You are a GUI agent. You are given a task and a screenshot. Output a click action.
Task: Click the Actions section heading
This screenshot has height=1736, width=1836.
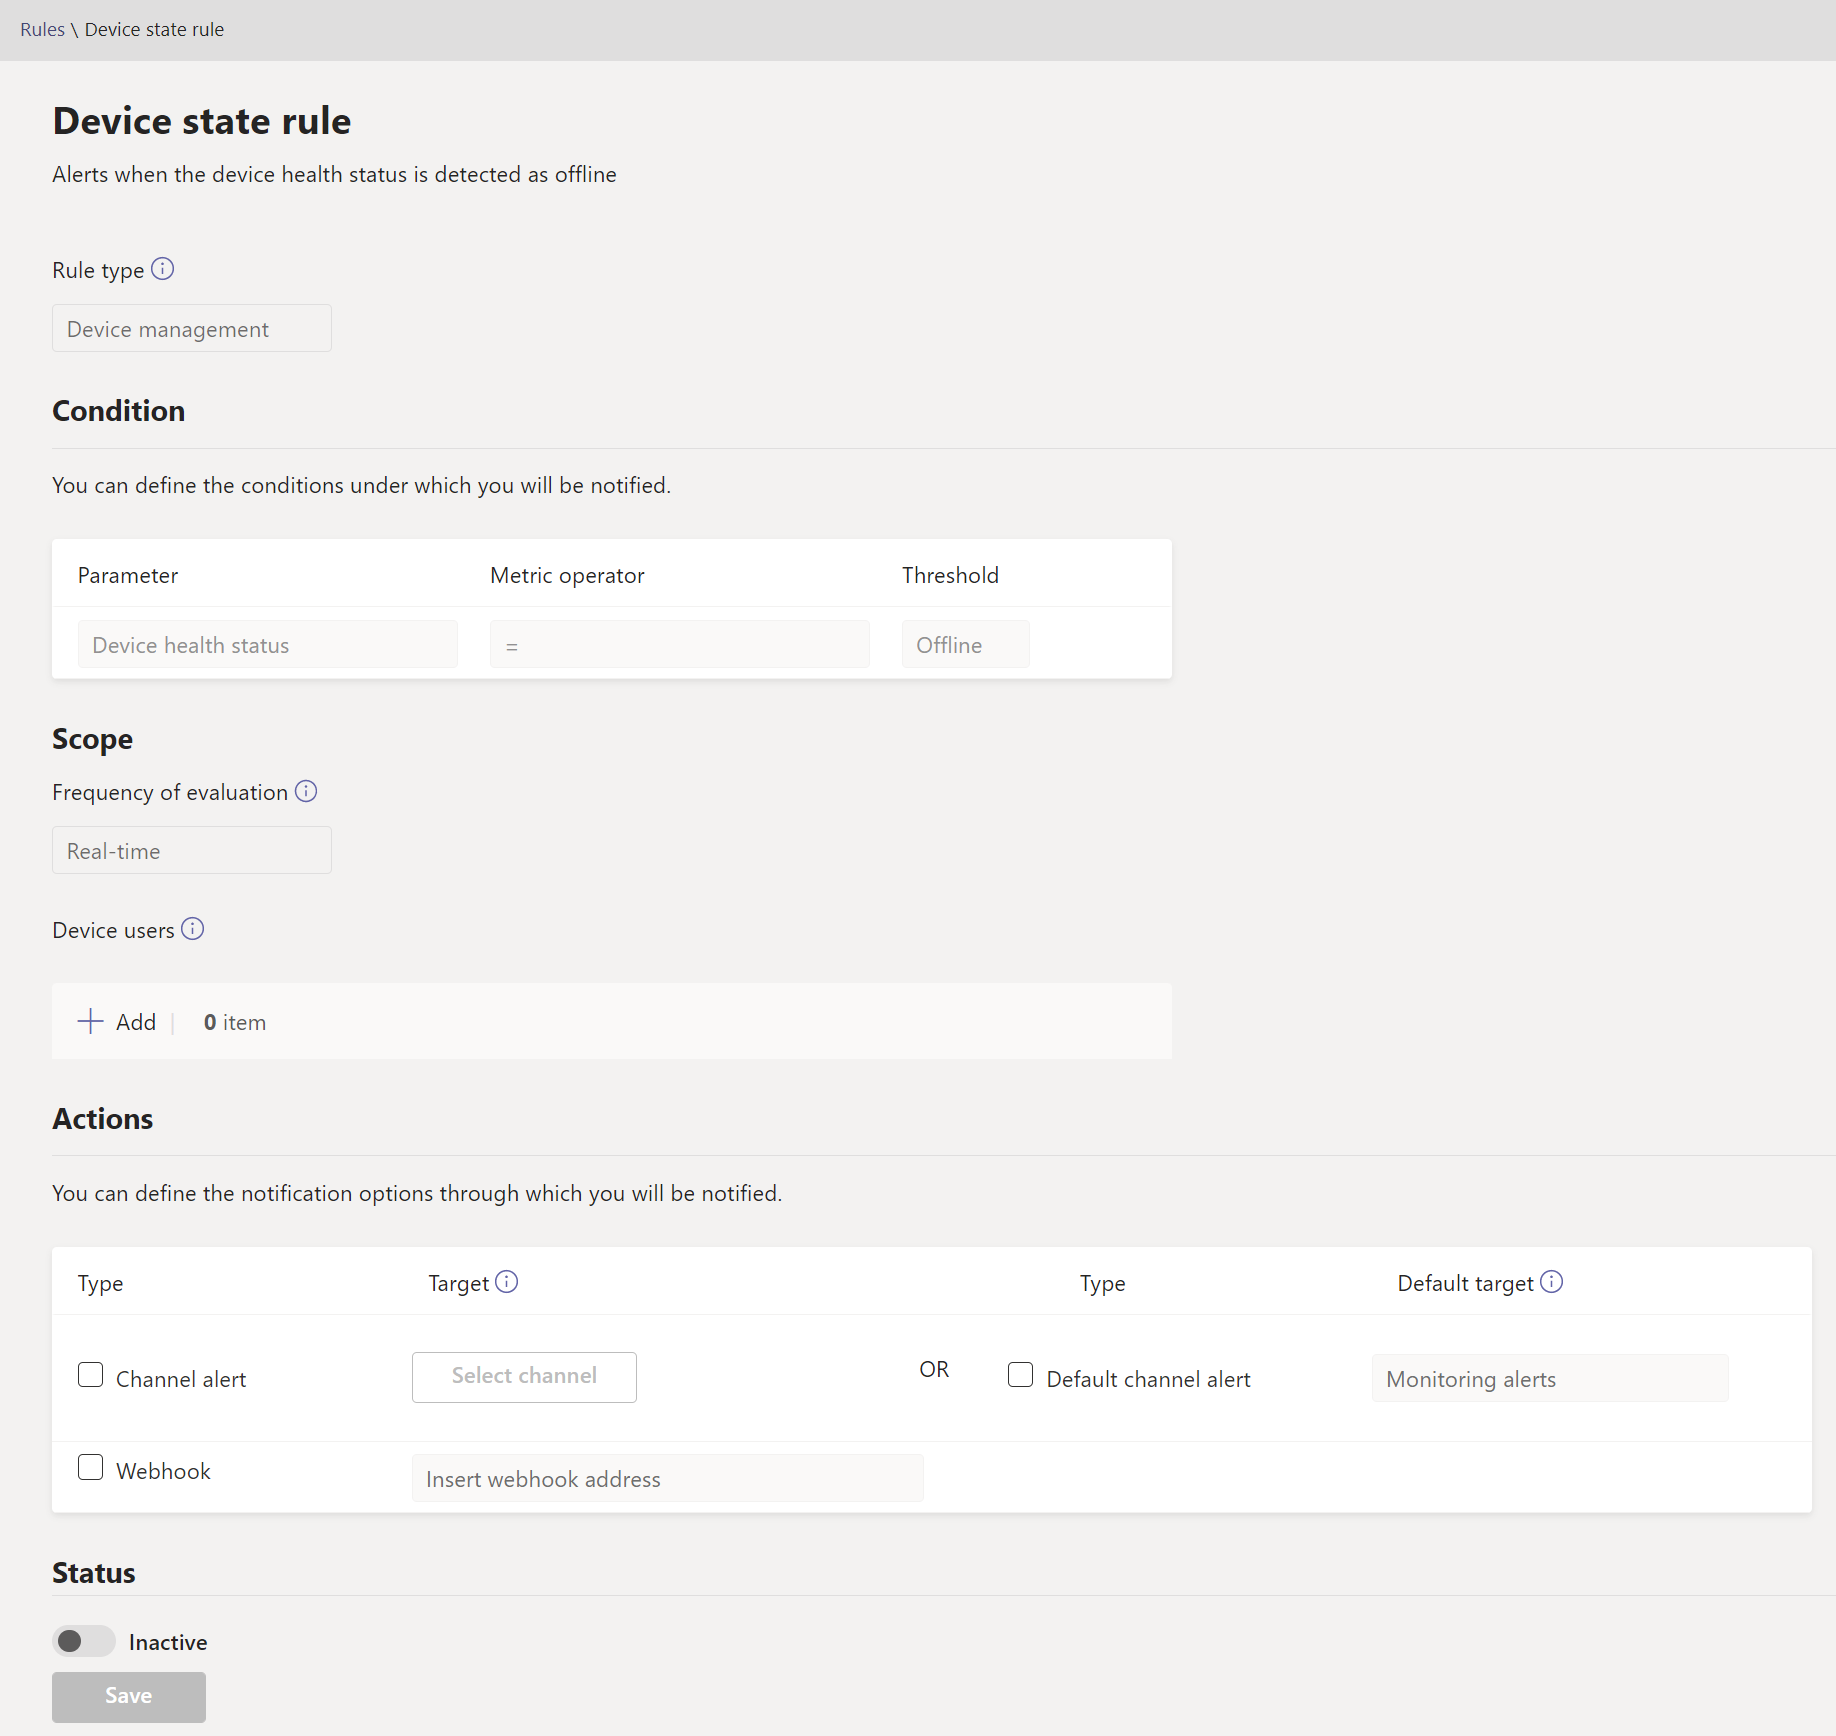tap(103, 1119)
